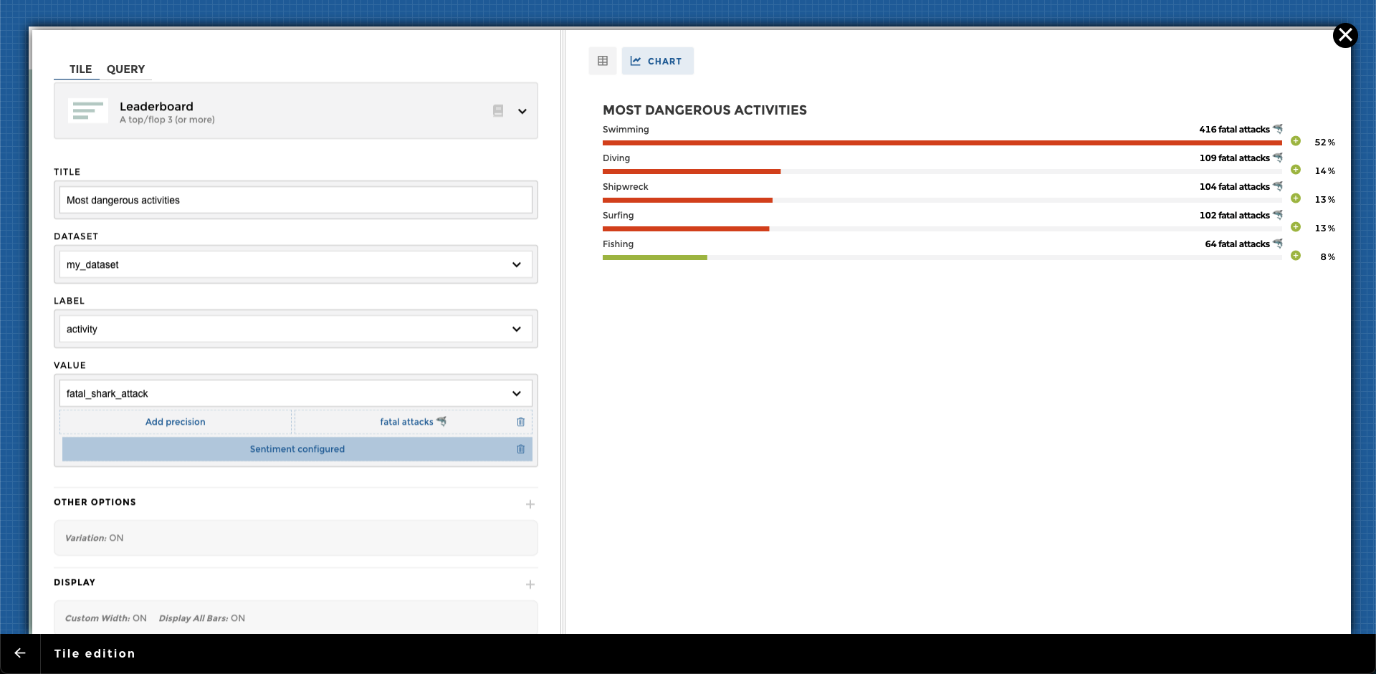Click the green variation icon for Shipwreck
This screenshot has height=674, width=1376.
point(1296,198)
